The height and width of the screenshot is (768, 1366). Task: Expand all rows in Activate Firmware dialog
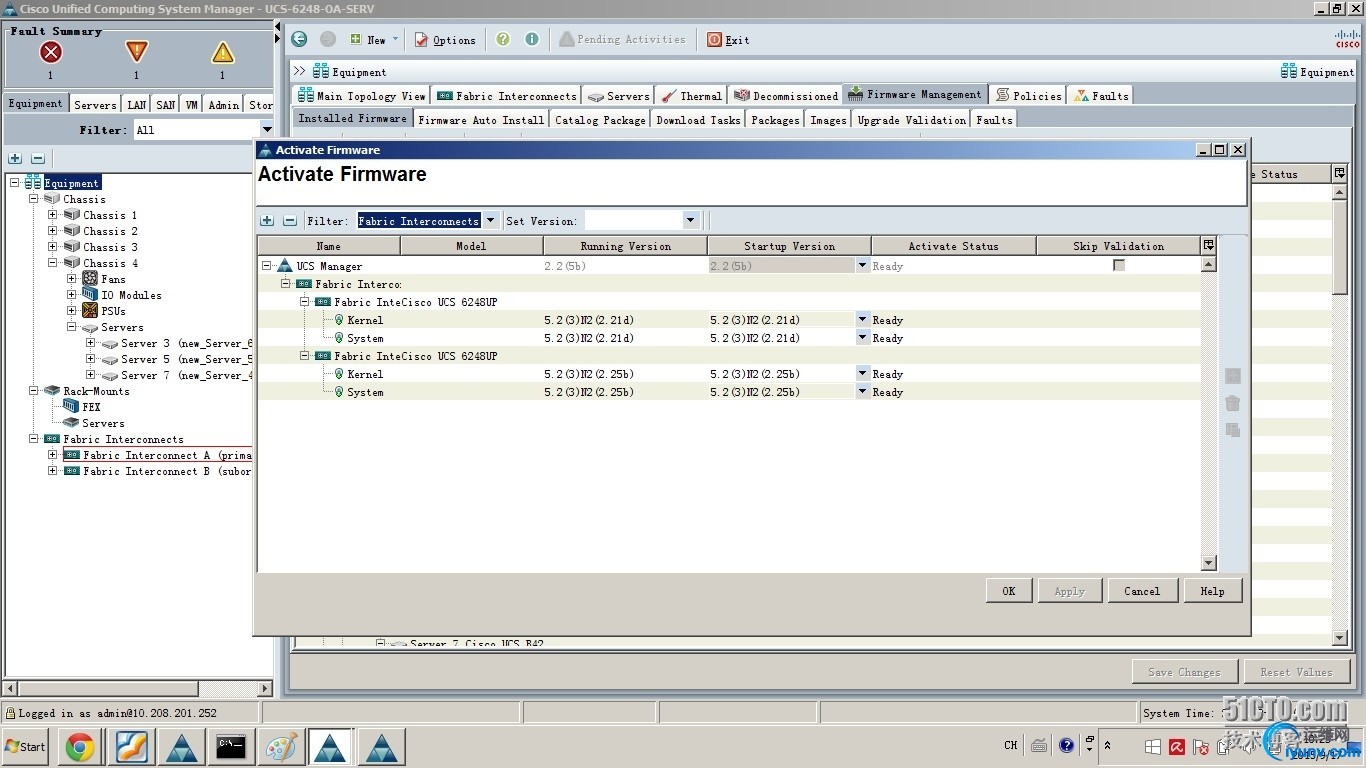(267, 220)
